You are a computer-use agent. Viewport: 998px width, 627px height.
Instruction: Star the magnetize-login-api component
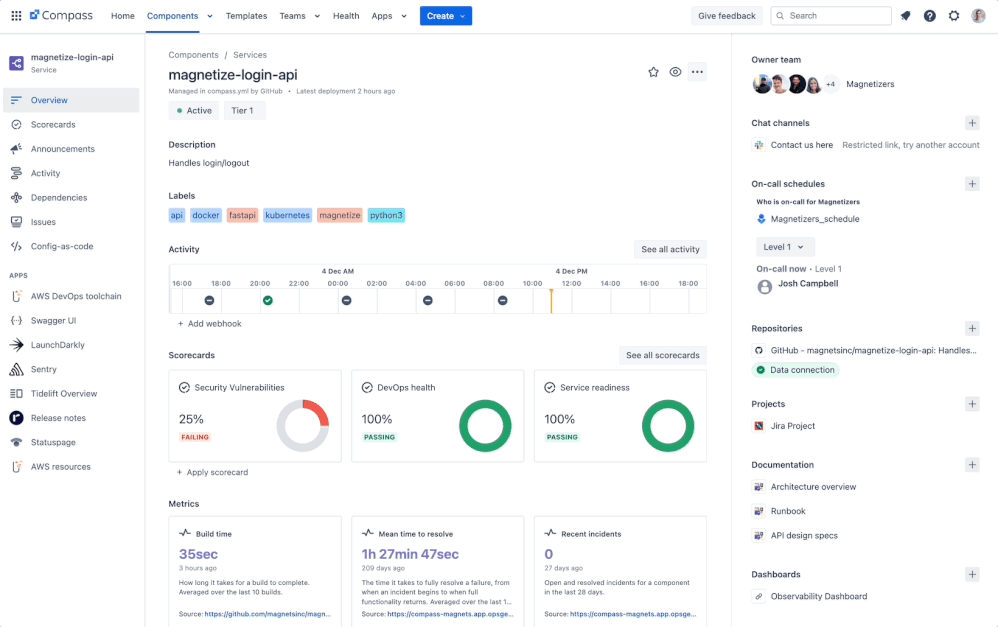[653, 72]
